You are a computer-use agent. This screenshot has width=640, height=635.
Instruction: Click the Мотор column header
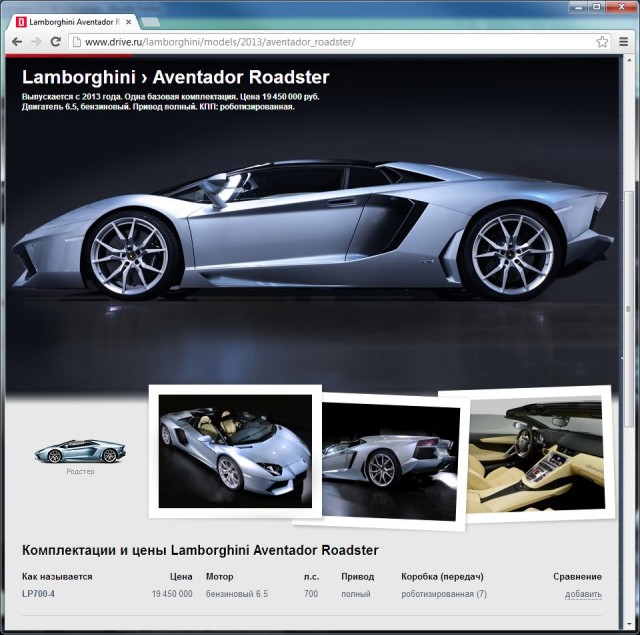pyautogui.click(x=220, y=577)
